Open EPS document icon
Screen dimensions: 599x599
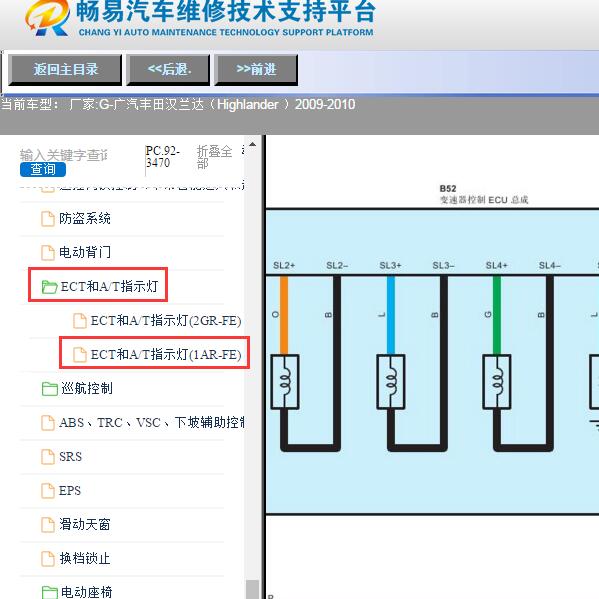pyautogui.click(x=48, y=491)
